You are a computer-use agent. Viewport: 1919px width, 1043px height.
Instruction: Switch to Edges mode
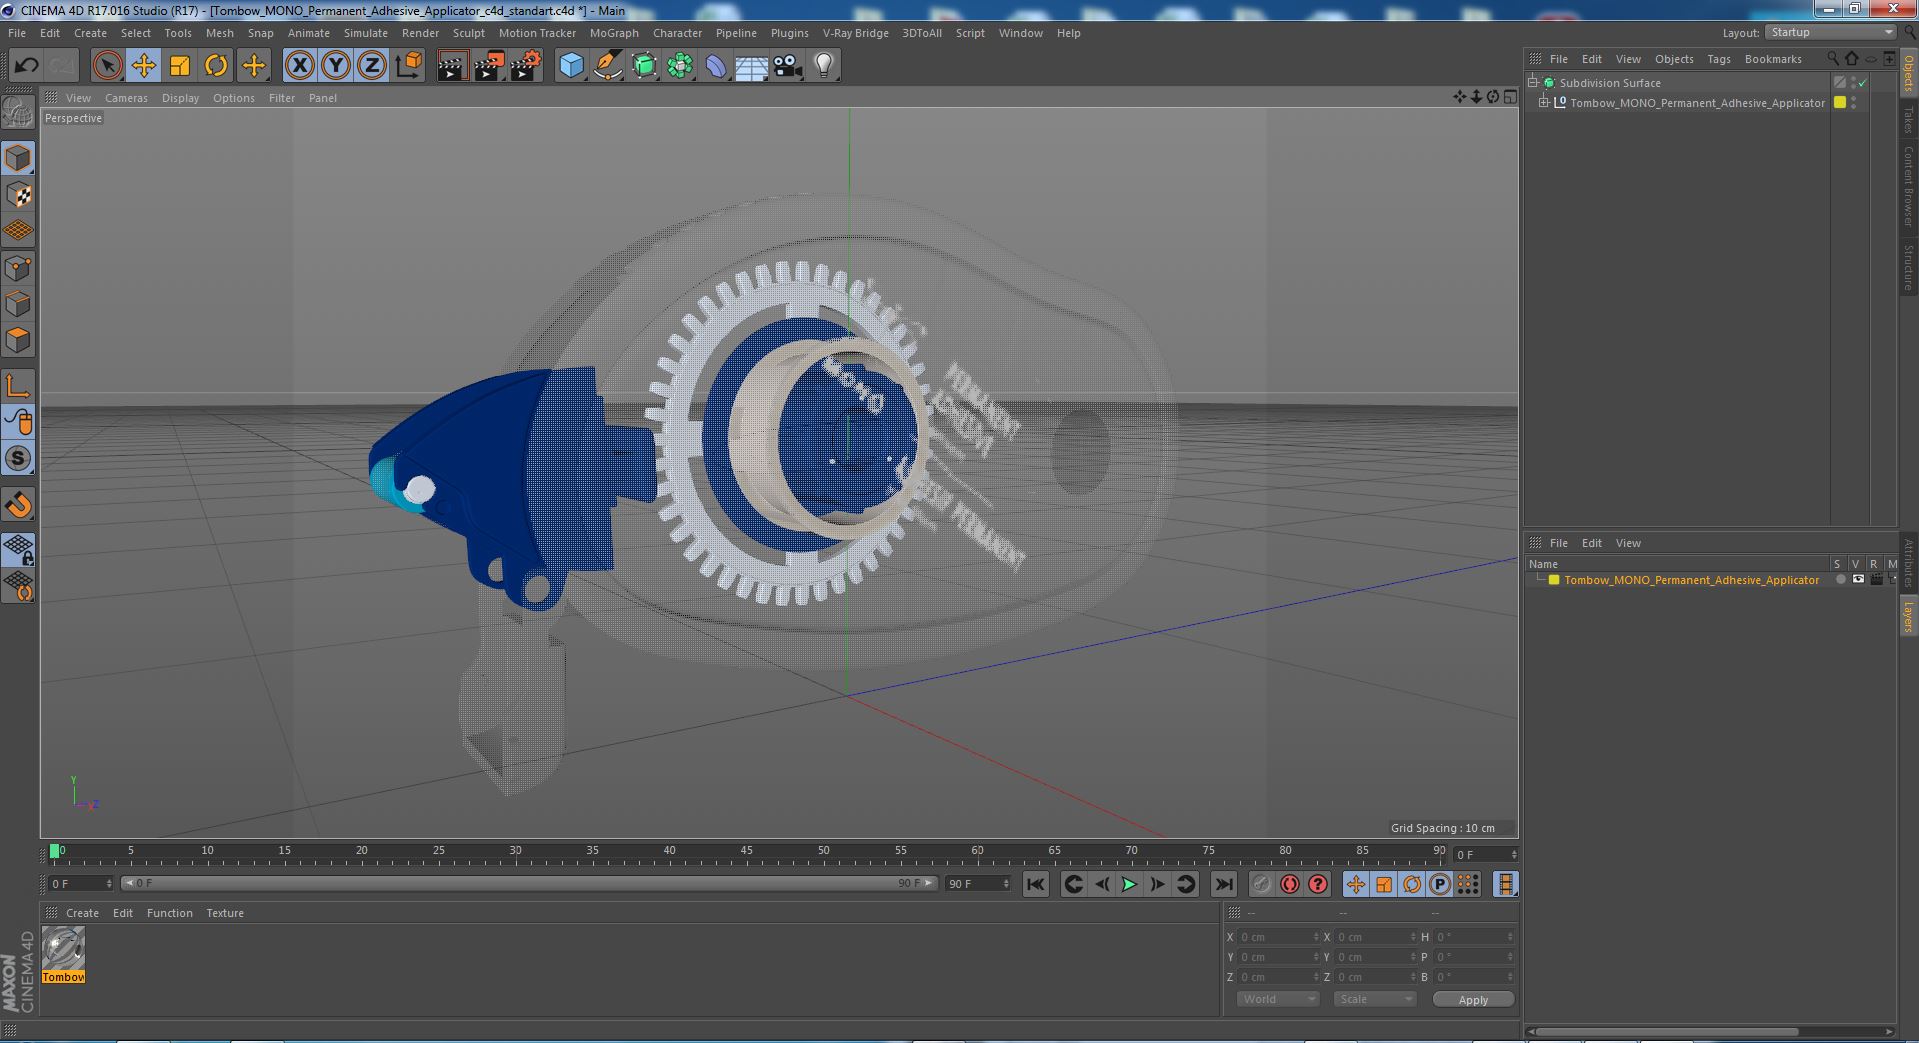point(18,304)
